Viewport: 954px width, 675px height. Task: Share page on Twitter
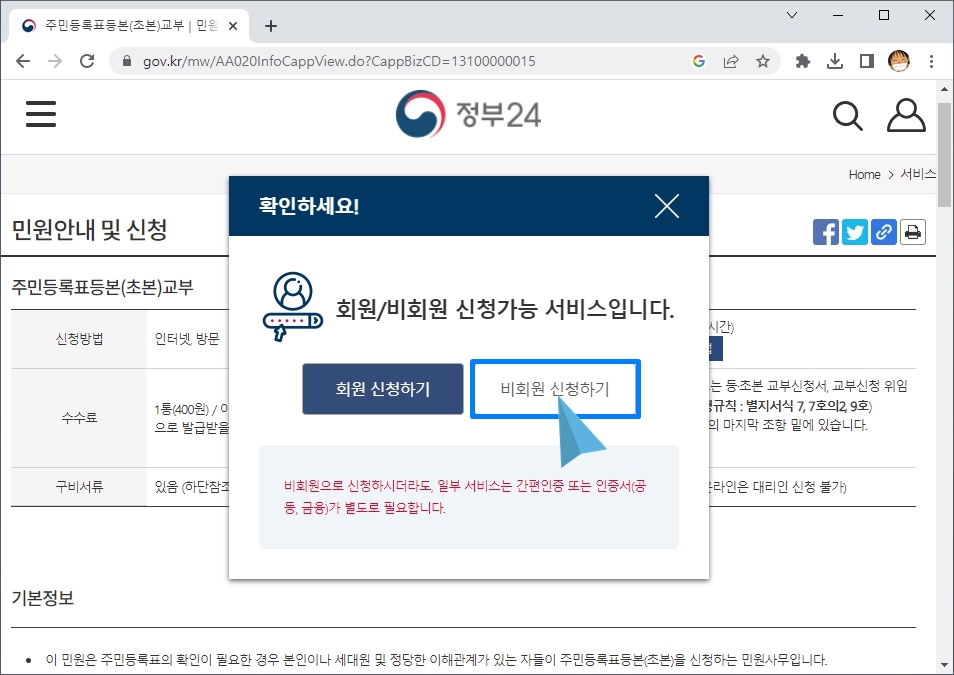tap(854, 232)
